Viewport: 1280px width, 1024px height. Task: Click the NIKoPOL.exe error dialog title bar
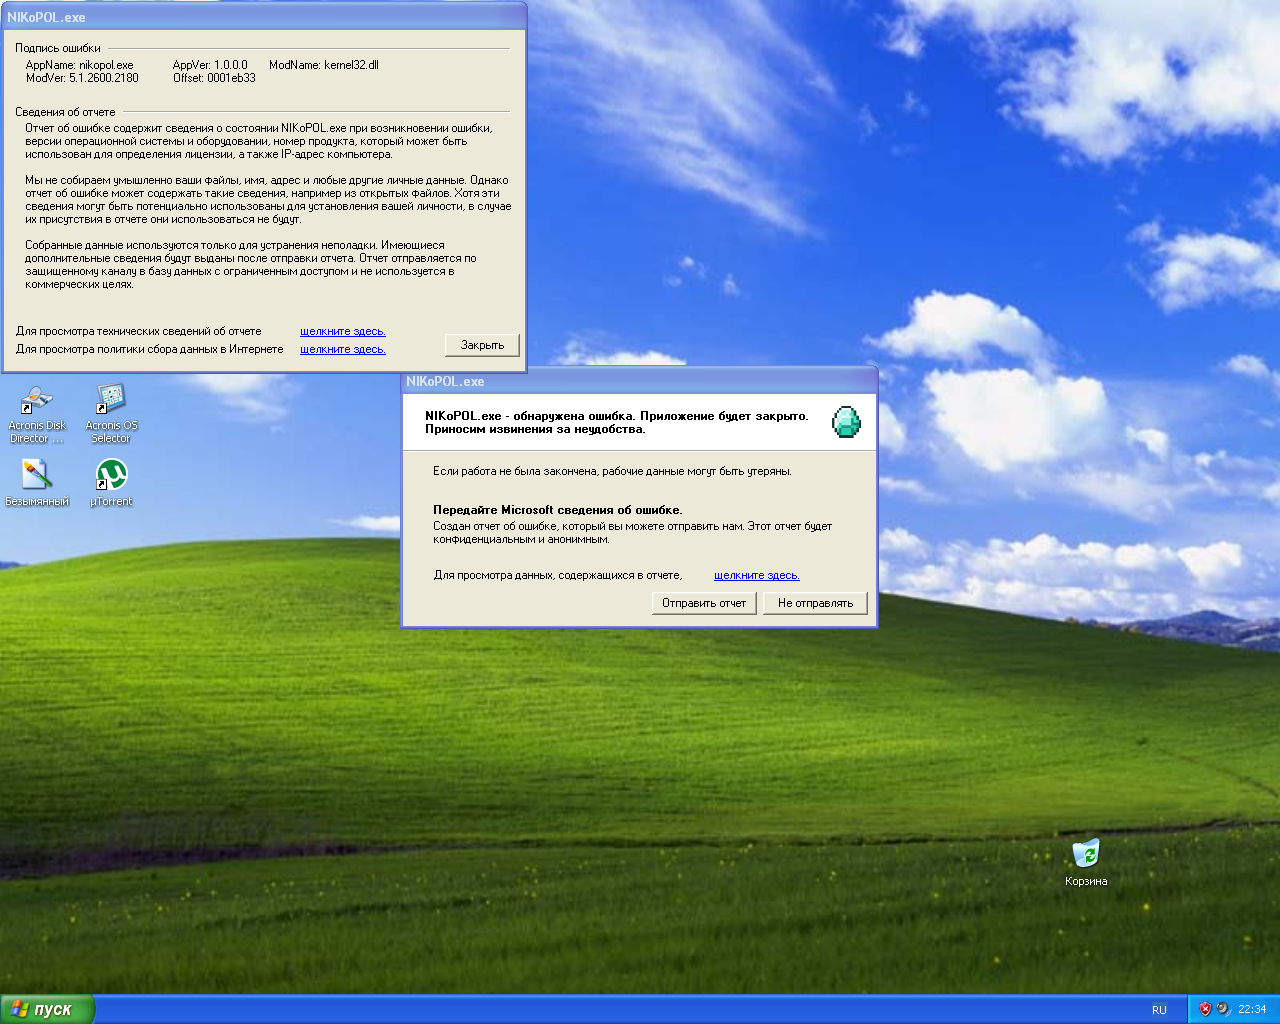639,381
